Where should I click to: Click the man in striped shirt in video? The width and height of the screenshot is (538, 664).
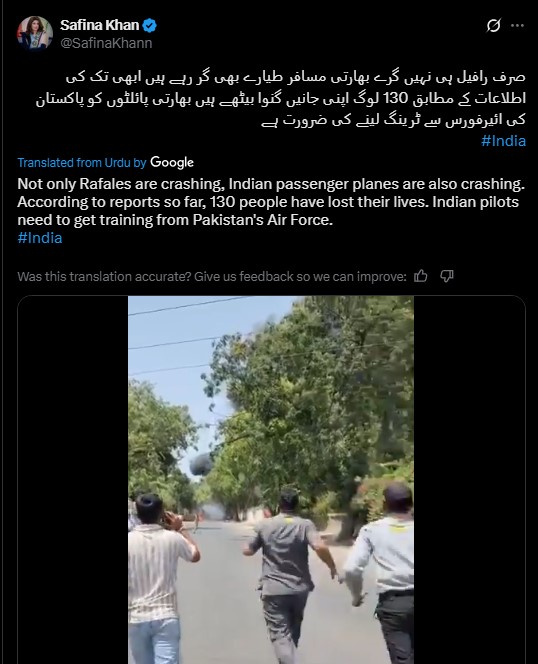(159, 578)
